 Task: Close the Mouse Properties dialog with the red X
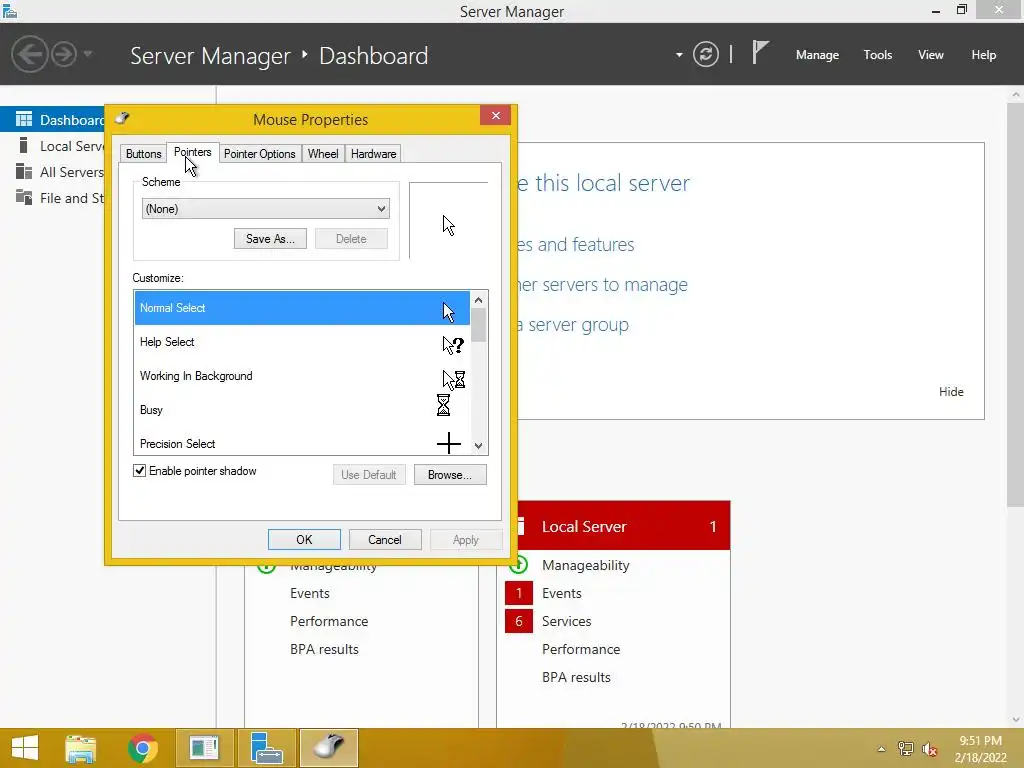click(496, 116)
